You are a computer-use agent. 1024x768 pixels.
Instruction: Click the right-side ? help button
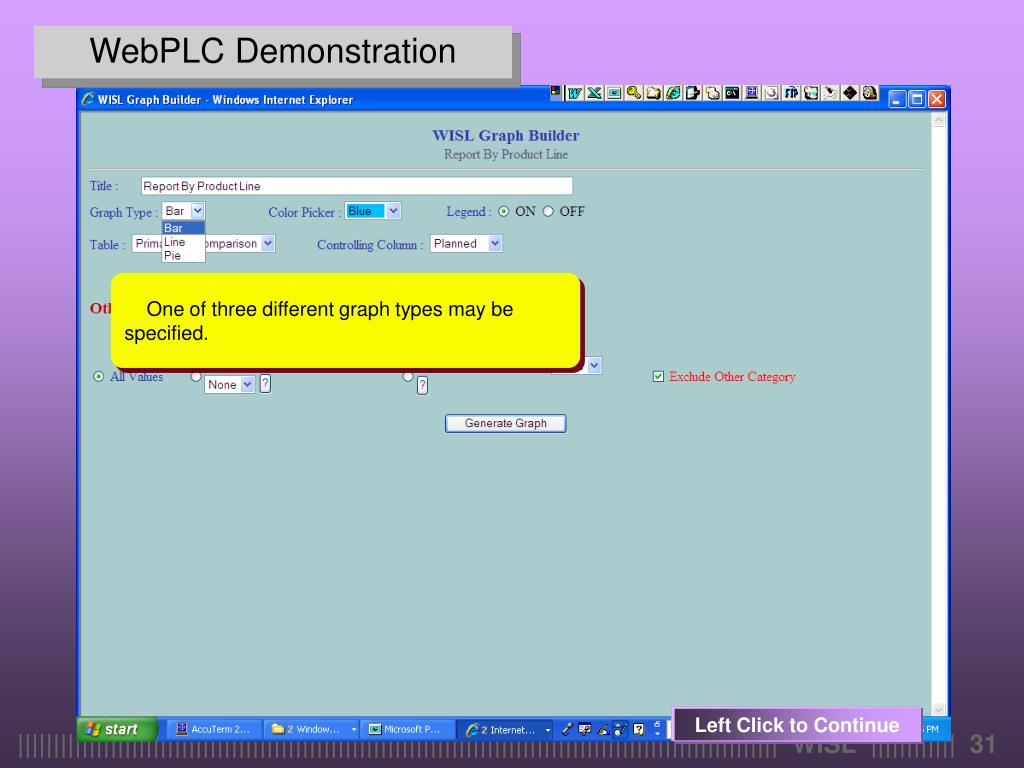pos(423,386)
